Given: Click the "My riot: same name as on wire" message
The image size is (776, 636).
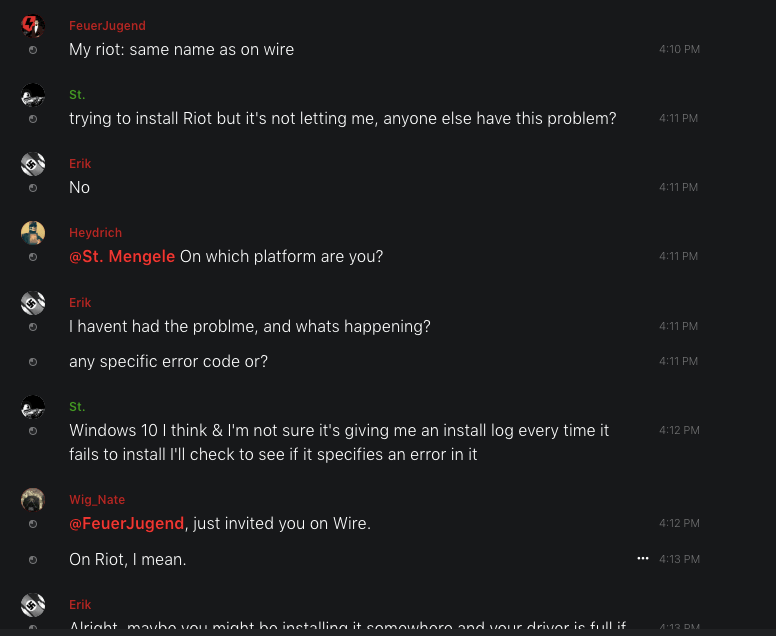Looking at the screenshot, I should [181, 49].
